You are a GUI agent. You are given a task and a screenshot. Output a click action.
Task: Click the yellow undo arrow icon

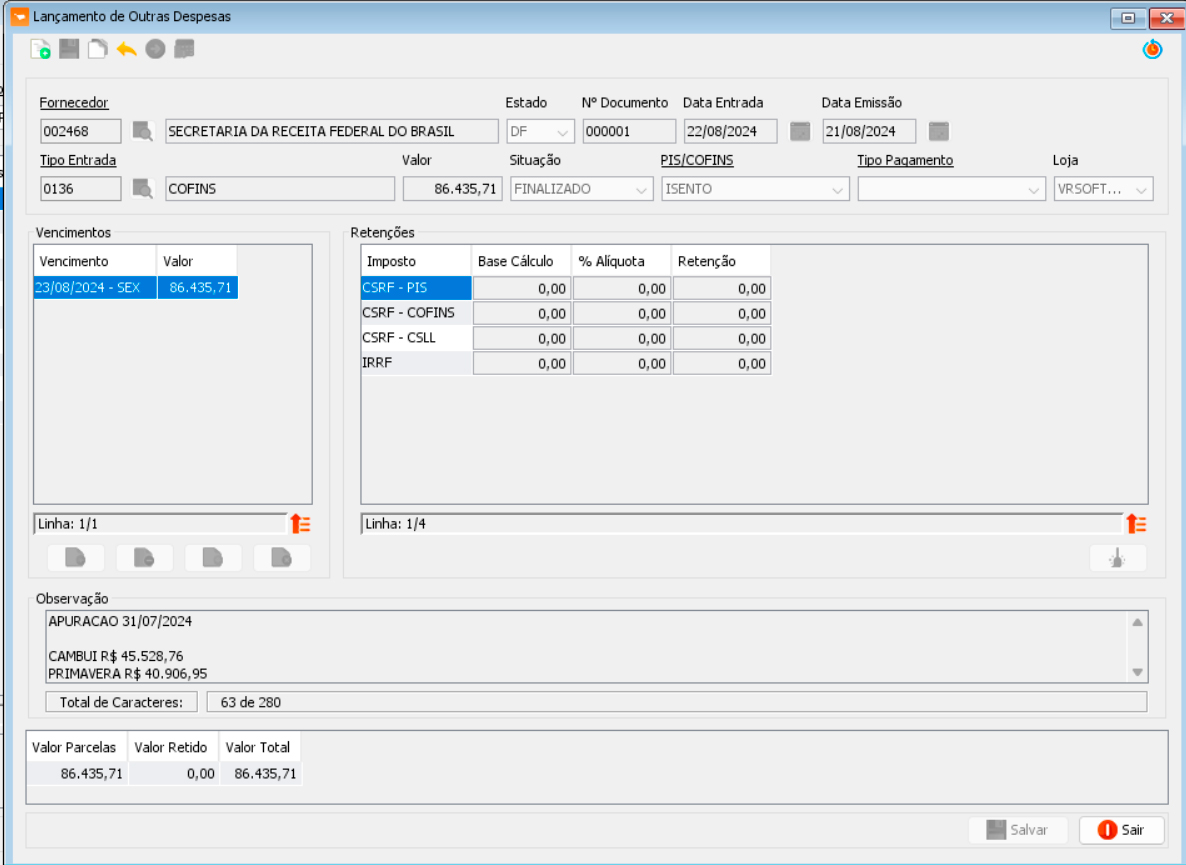point(126,50)
